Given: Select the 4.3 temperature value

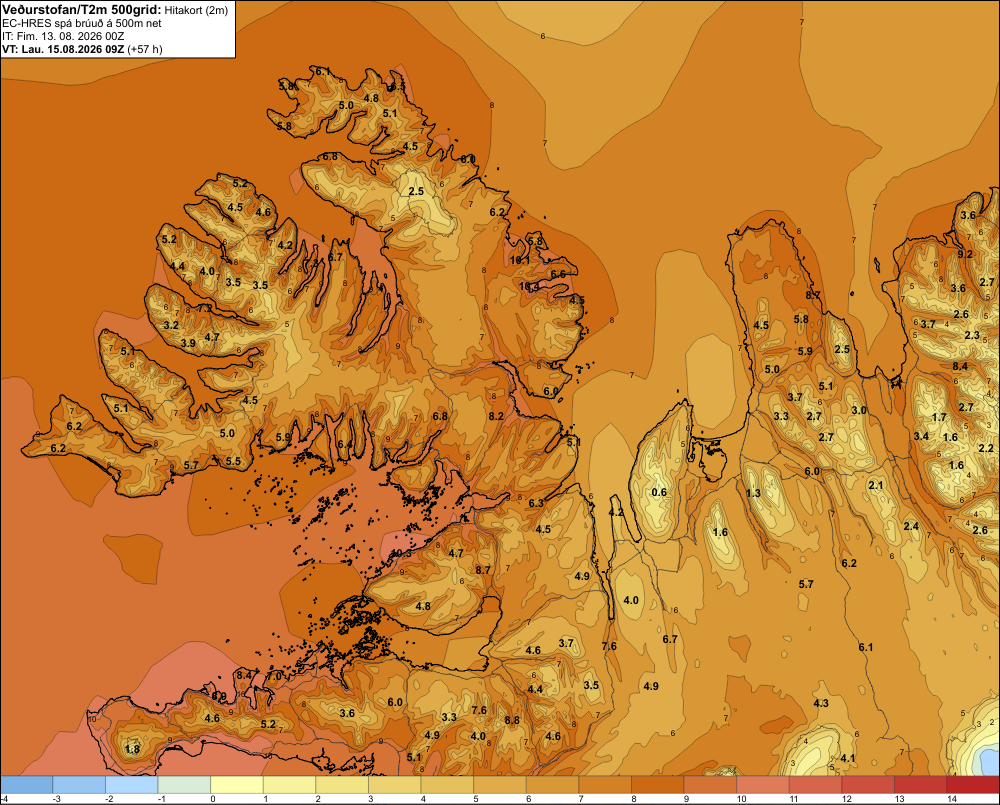Looking at the screenshot, I should coord(821,703).
